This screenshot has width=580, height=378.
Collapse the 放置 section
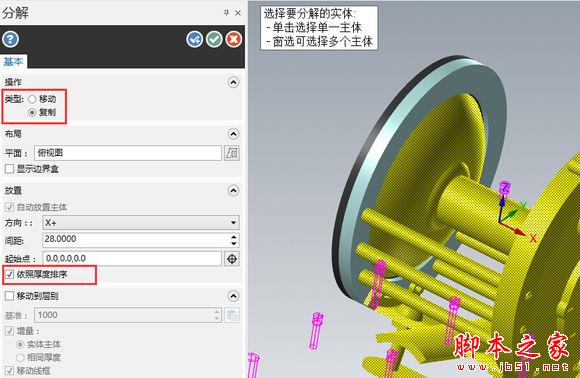(x=233, y=190)
